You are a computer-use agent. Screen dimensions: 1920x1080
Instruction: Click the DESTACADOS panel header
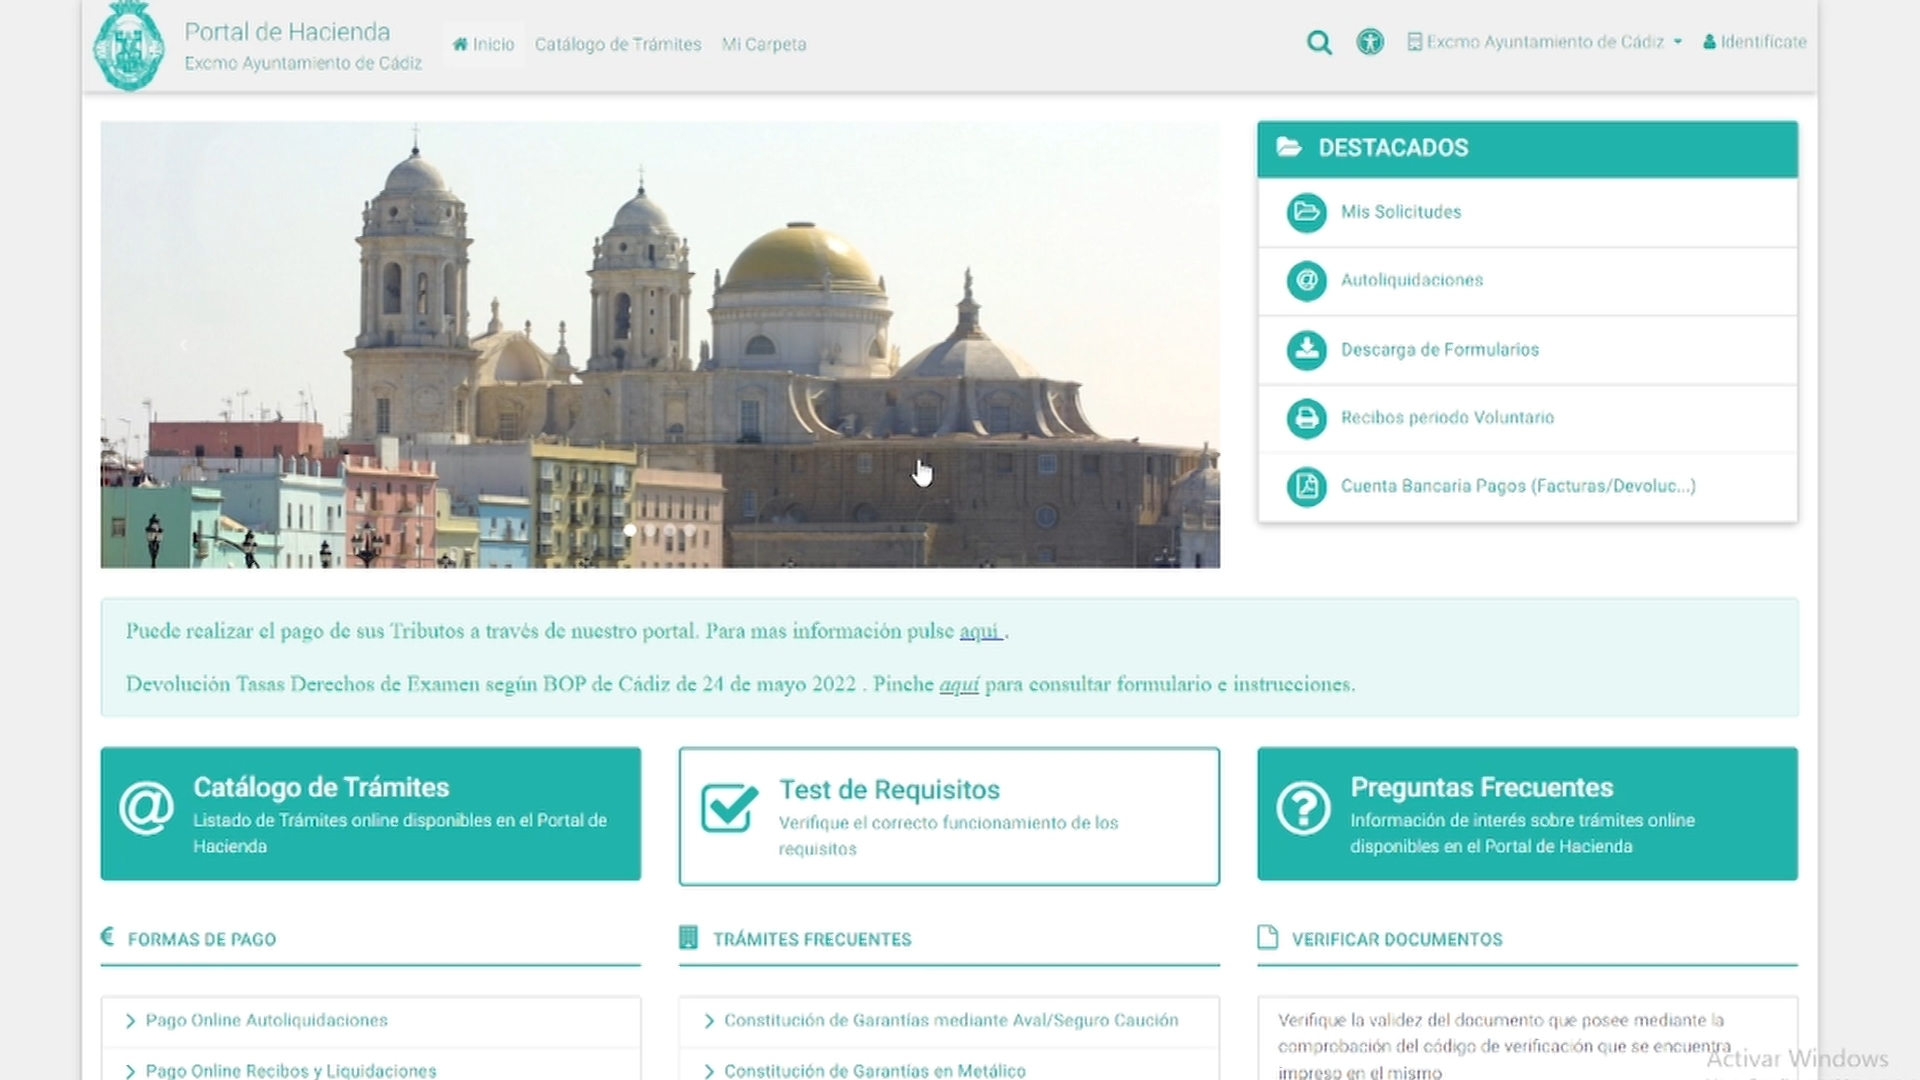[x=1527, y=148]
